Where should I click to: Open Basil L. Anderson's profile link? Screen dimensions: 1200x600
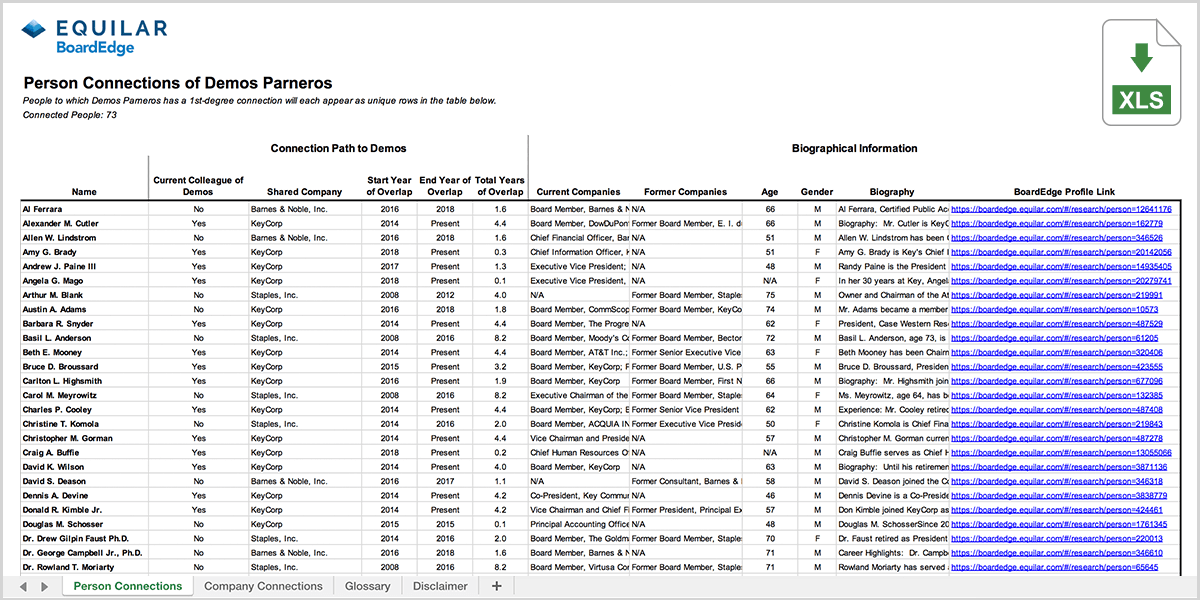[1054, 338]
